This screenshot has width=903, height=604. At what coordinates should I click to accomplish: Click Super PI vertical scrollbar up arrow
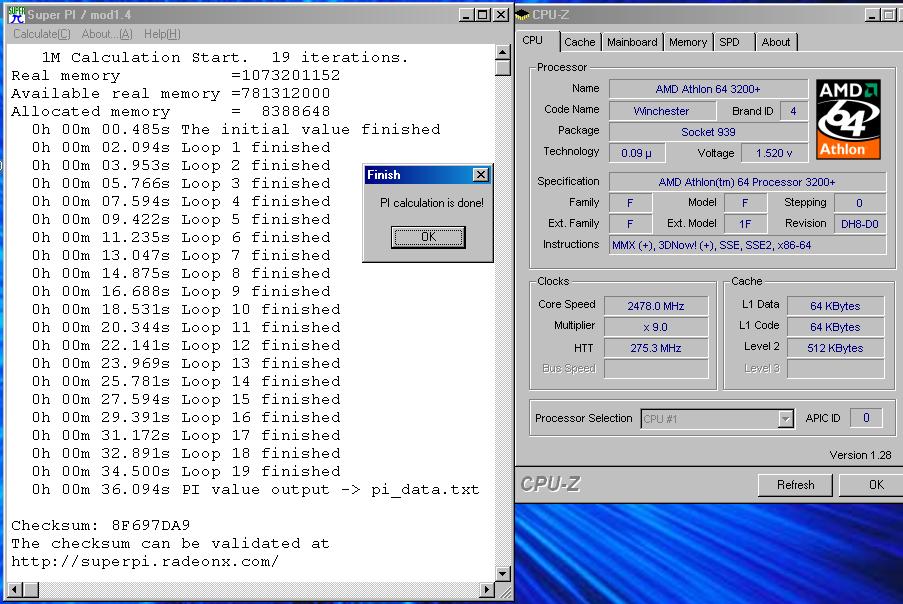coord(503,52)
